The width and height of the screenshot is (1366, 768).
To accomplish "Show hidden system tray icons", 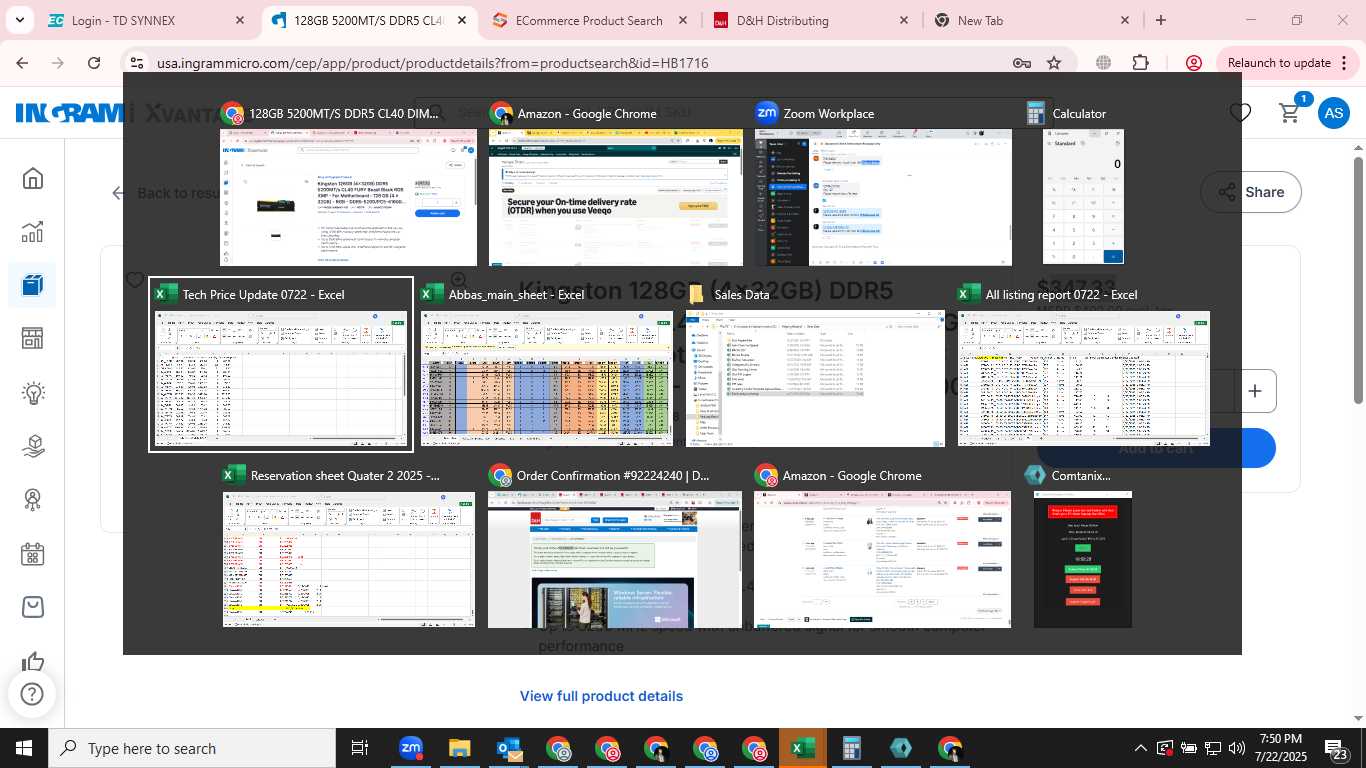I will [x=1140, y=748].
